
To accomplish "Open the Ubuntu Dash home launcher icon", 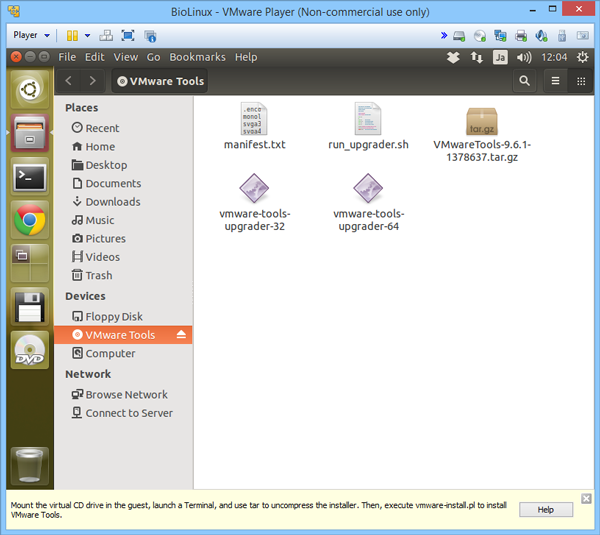I will click(x=30, y=90).
